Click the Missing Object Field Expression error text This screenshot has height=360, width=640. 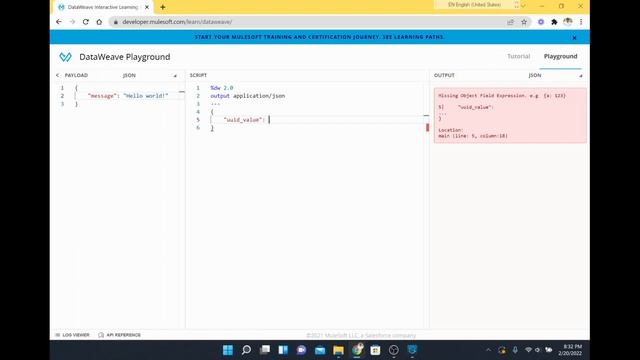pyautogui.click(x=502, y=96)
